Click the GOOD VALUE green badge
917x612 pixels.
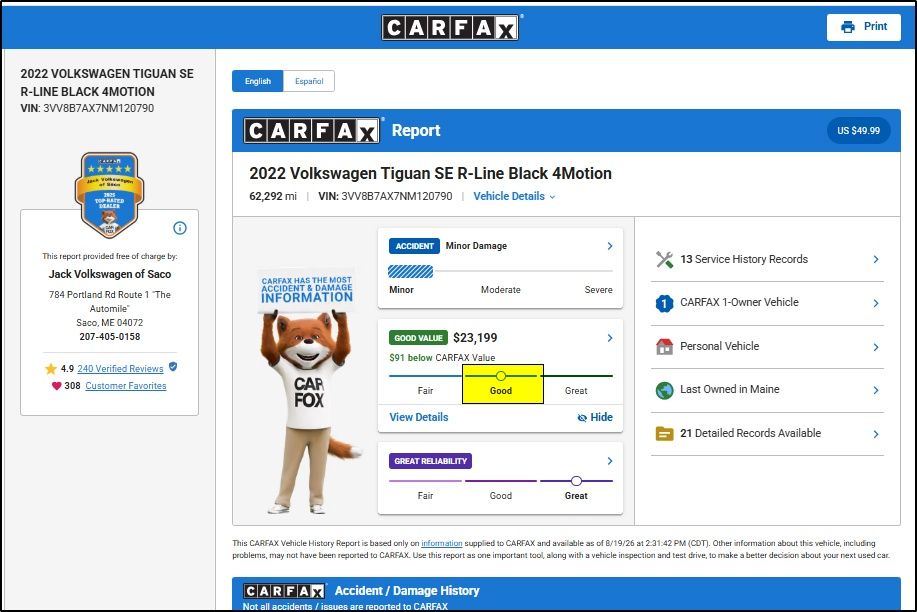418,338
